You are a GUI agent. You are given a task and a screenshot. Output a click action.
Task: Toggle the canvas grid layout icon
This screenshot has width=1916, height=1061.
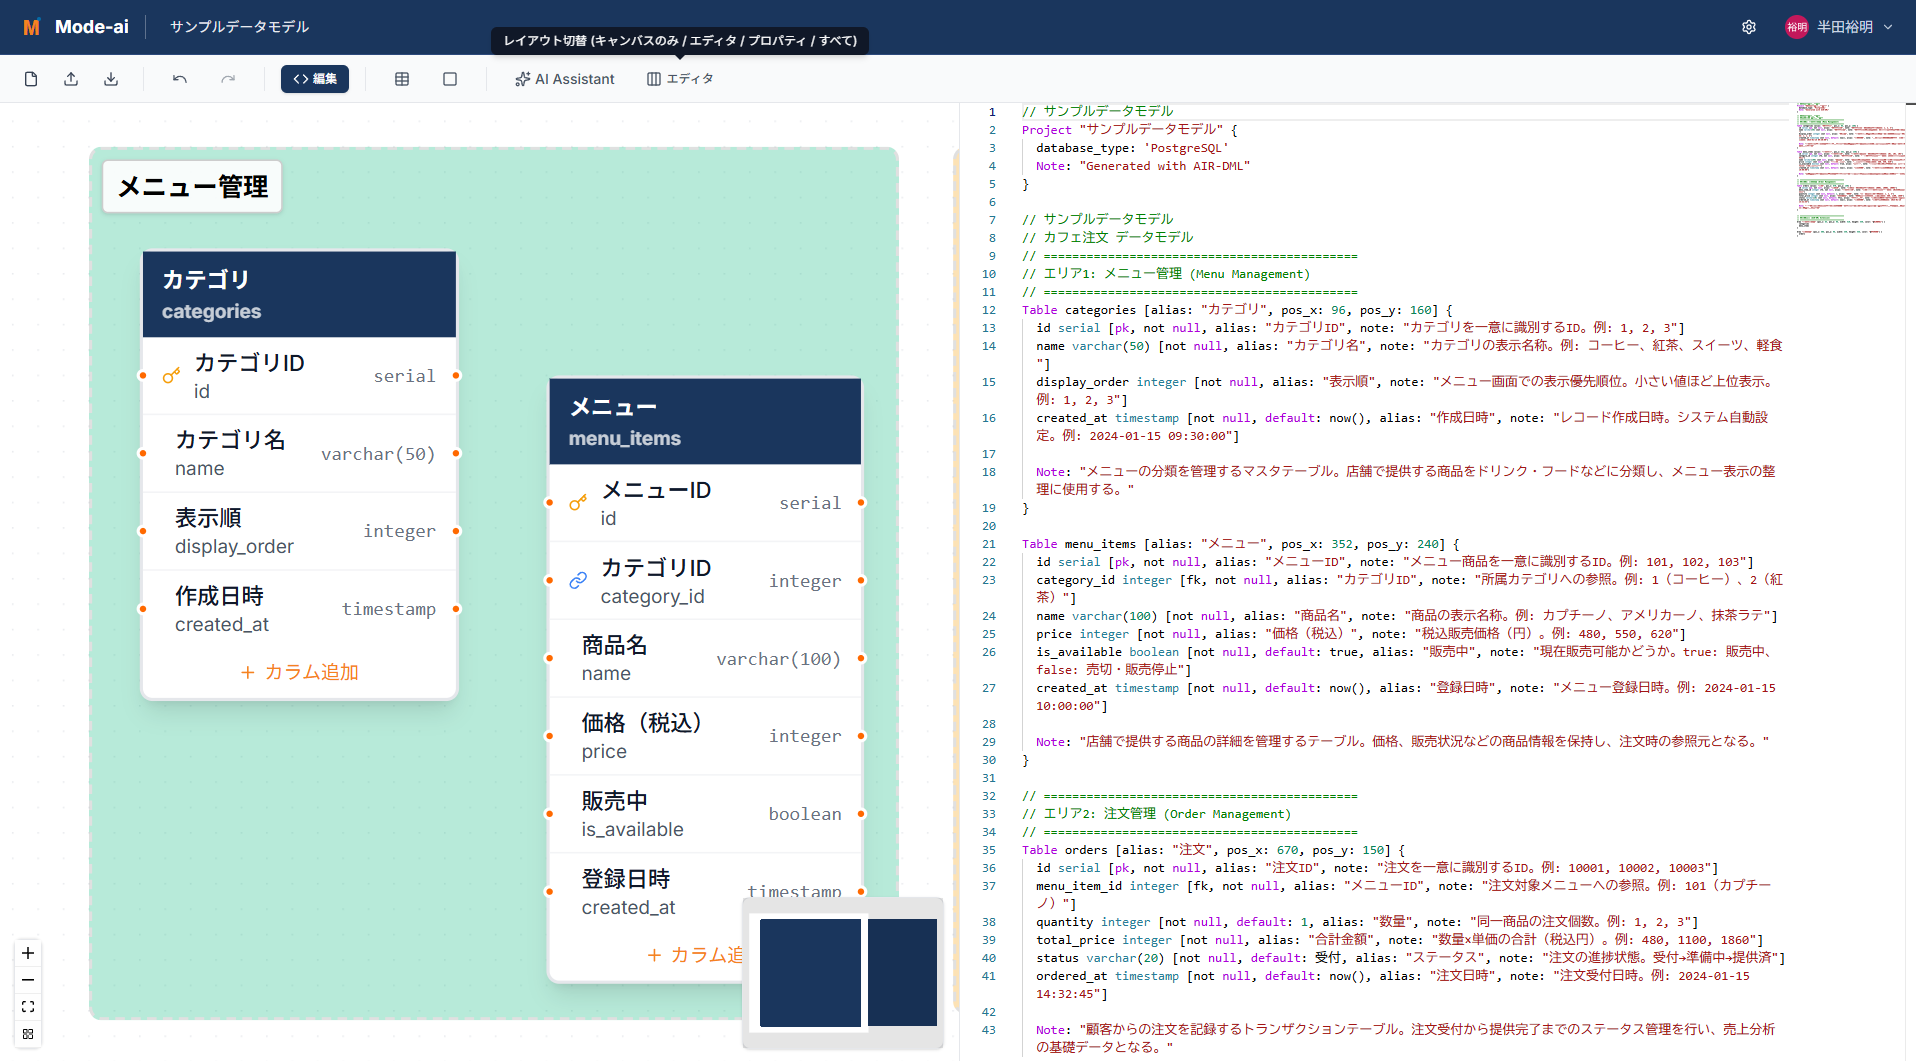(28, 1034)
